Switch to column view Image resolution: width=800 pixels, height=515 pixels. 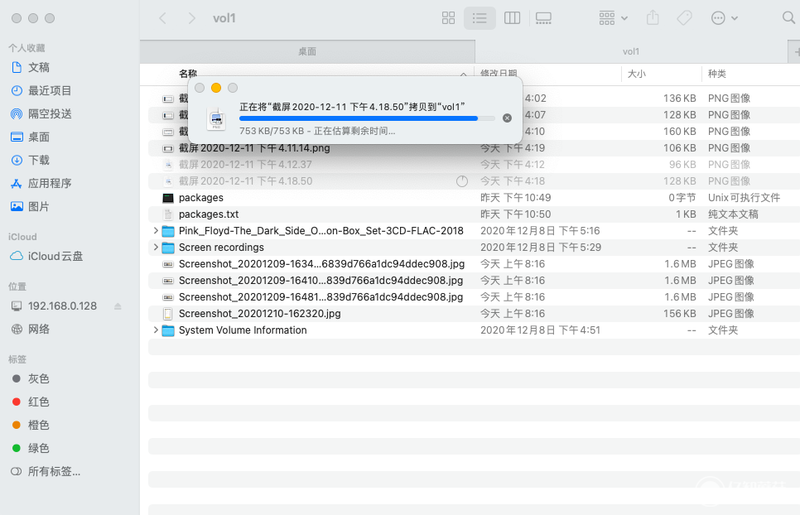pos(512,18)
